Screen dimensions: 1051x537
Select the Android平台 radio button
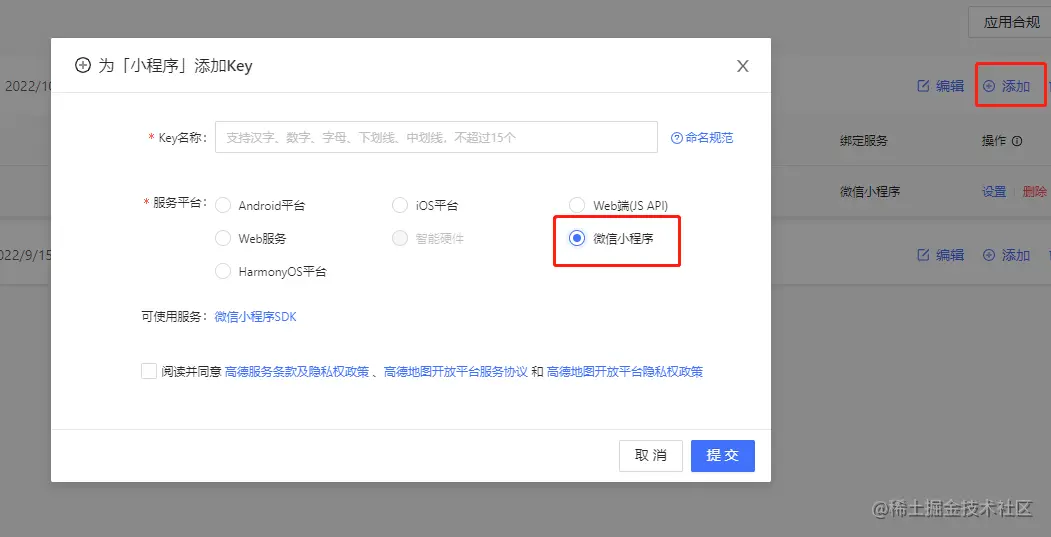(x=223, y=205)
